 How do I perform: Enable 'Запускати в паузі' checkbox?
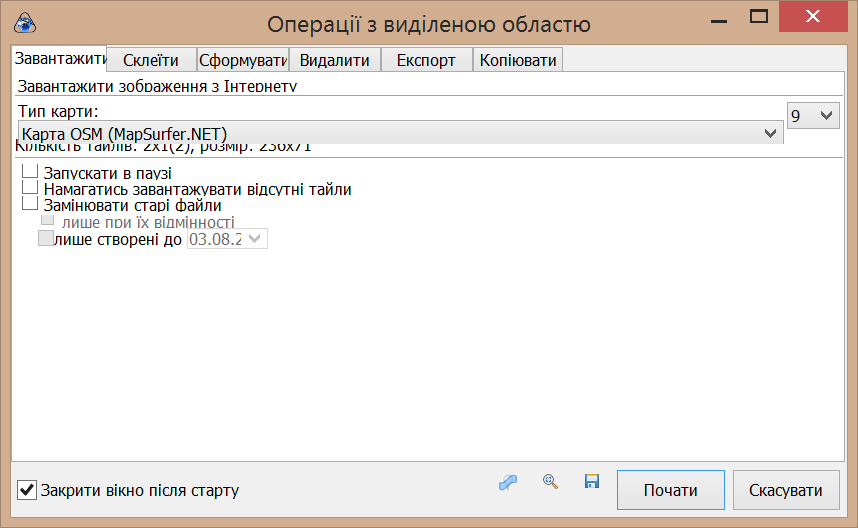tap(30, 173)
